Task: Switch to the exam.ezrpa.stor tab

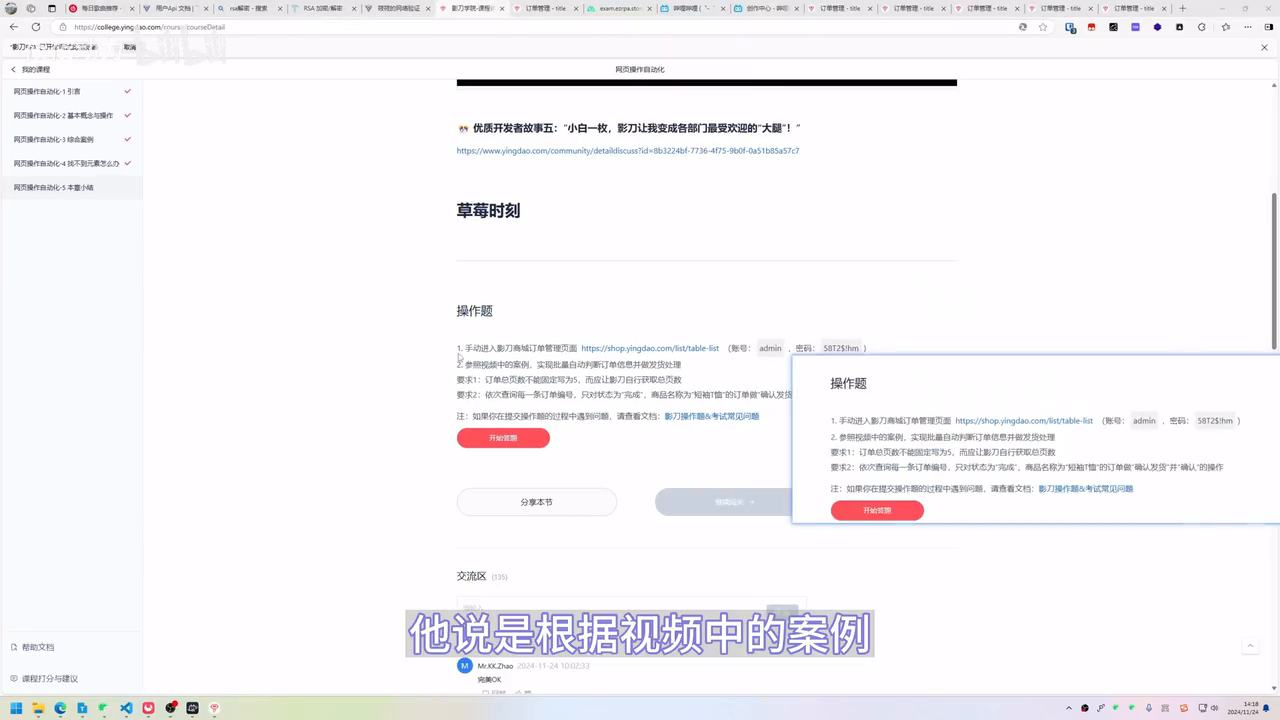Action: tap(619, 8)
